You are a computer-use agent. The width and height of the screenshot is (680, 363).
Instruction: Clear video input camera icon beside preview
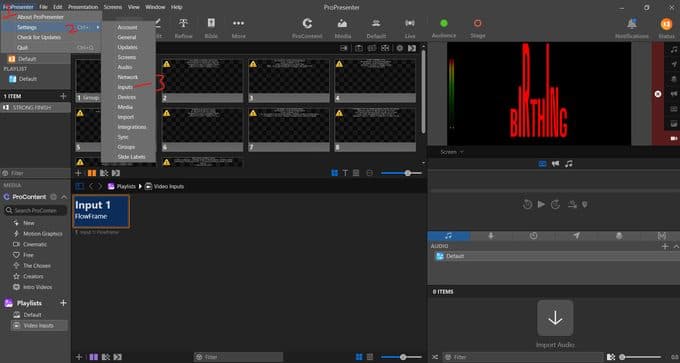pyautogui.click(x=673, y=138)
